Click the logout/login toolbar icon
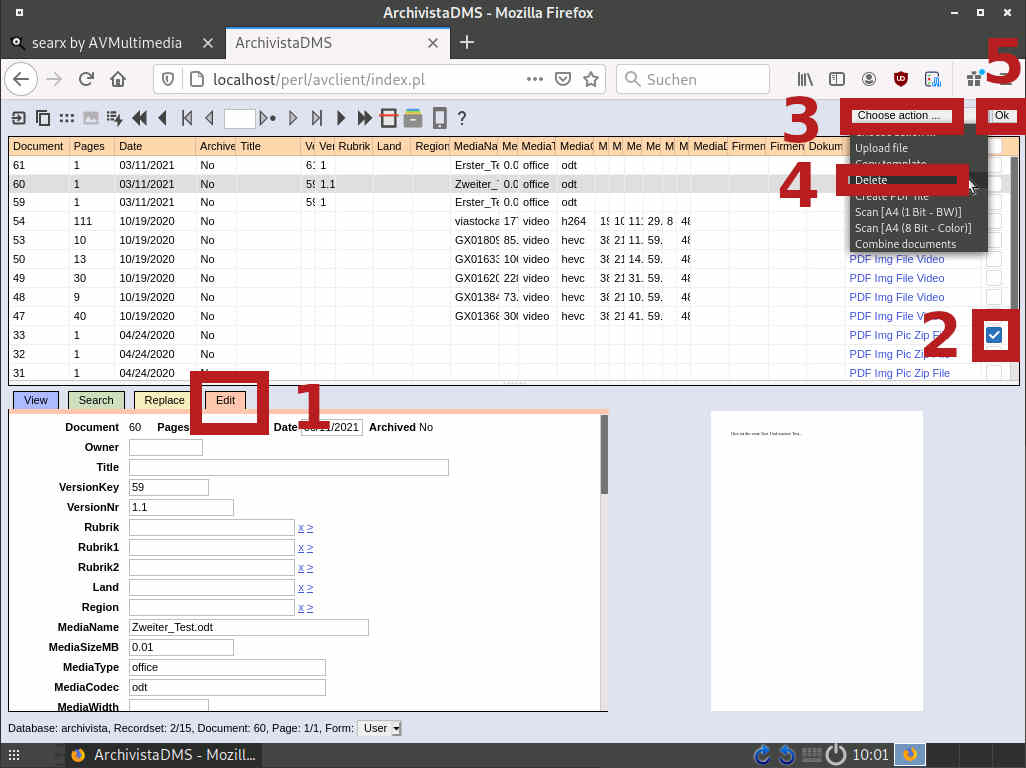Viewport: 1026px width, 768px height. (18, 118)
